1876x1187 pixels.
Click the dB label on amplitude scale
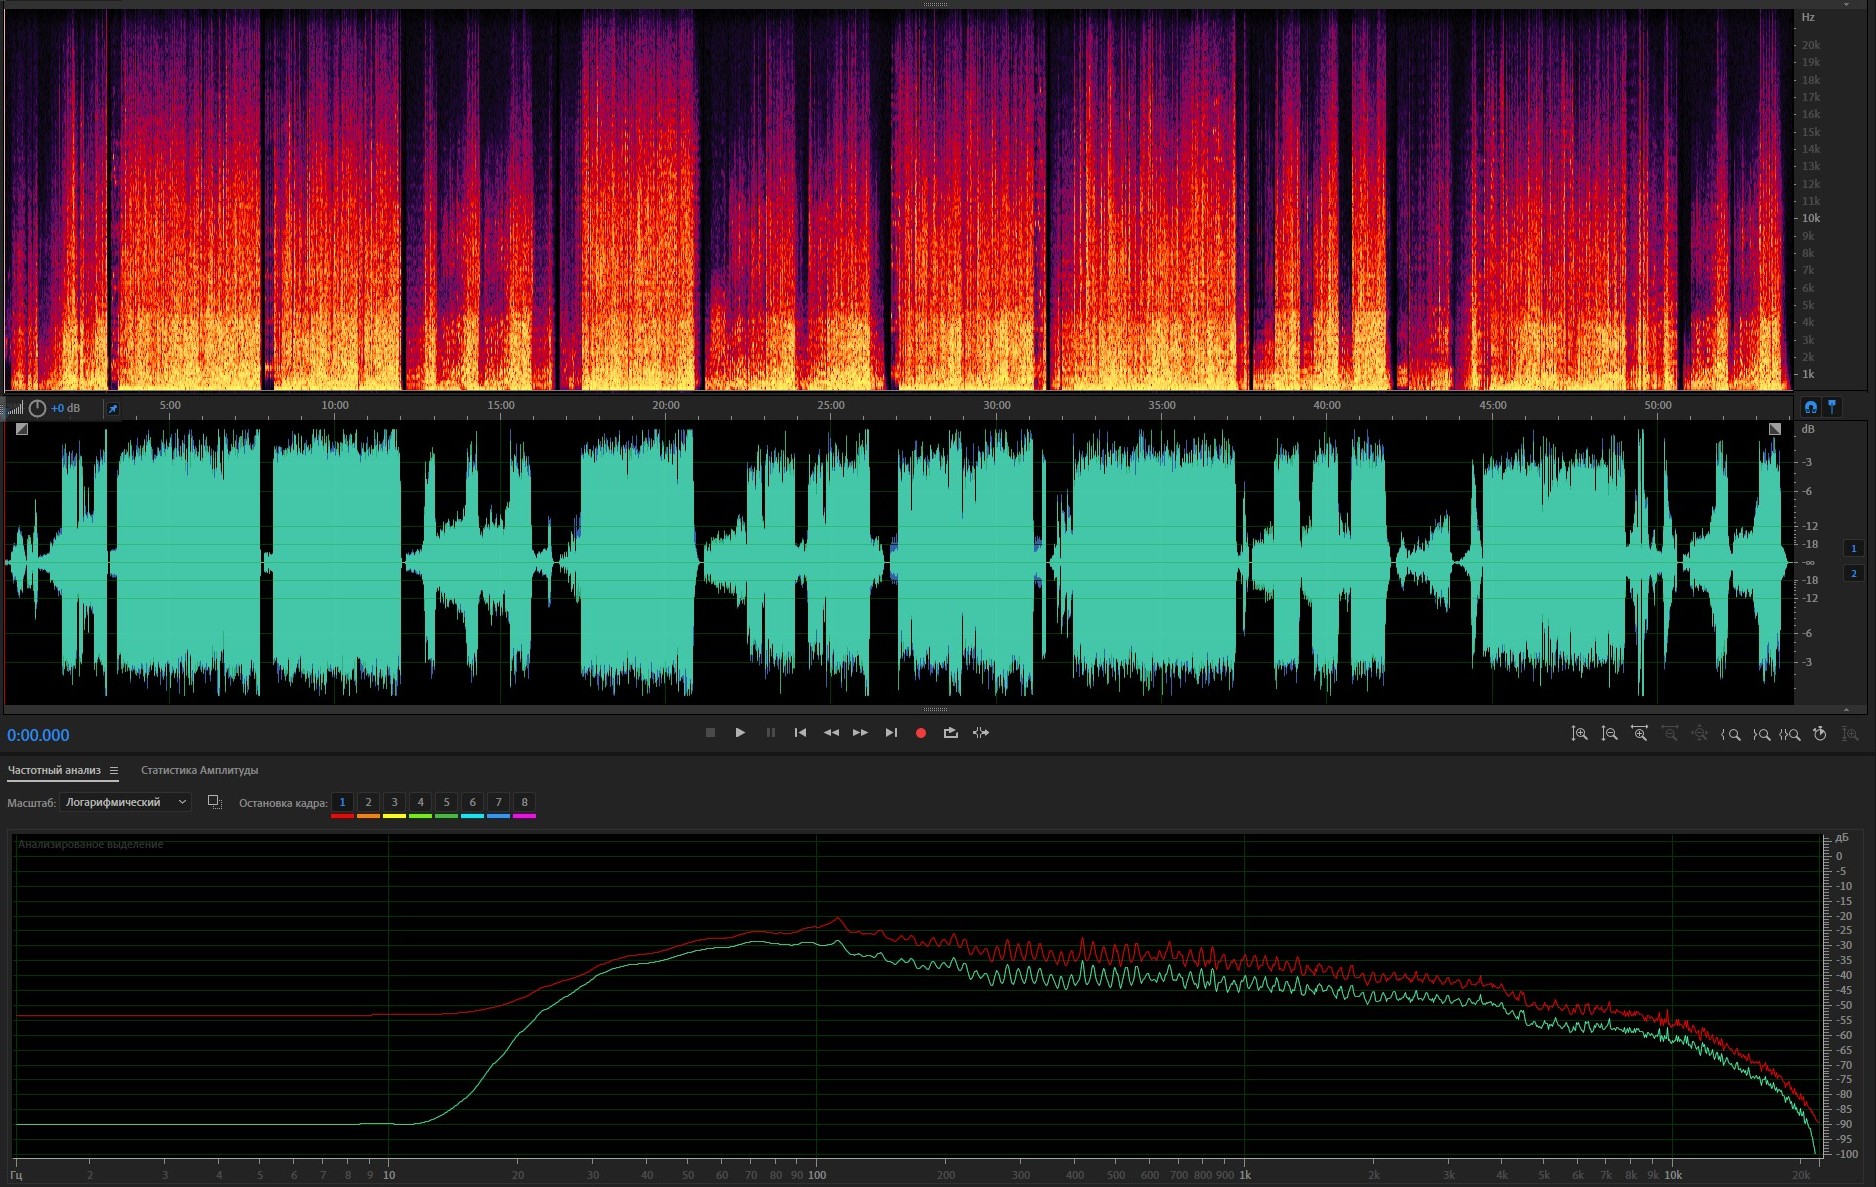click(x=1808, y=429)
